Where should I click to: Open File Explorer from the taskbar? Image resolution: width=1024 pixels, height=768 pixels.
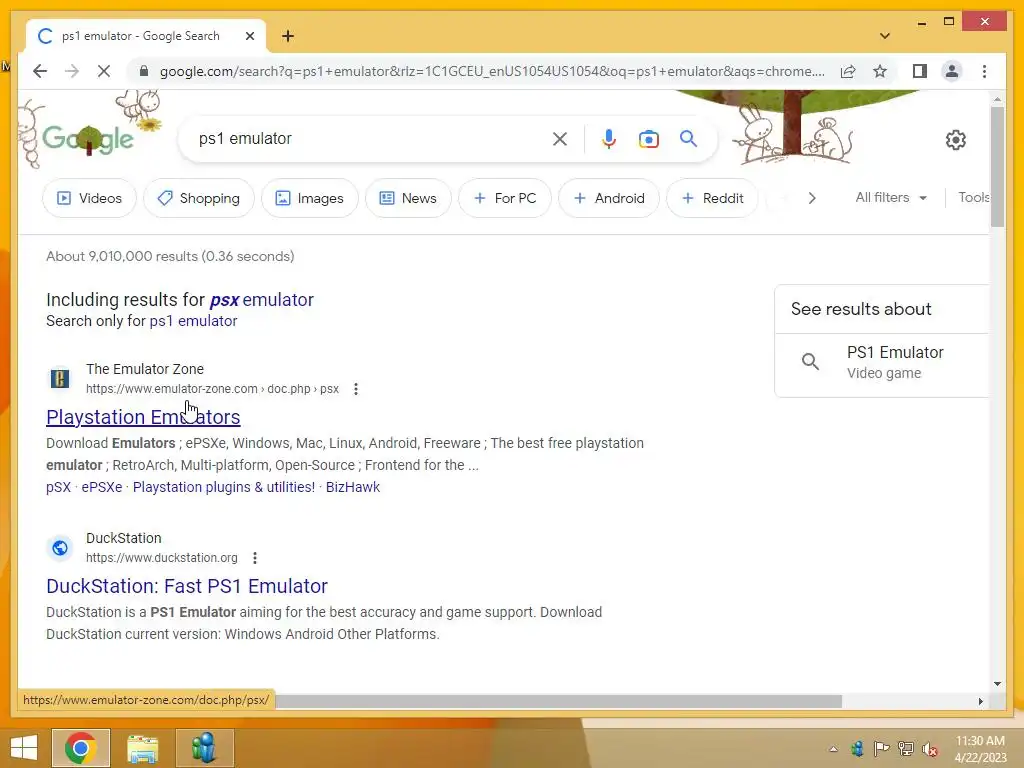pos(142,748)
